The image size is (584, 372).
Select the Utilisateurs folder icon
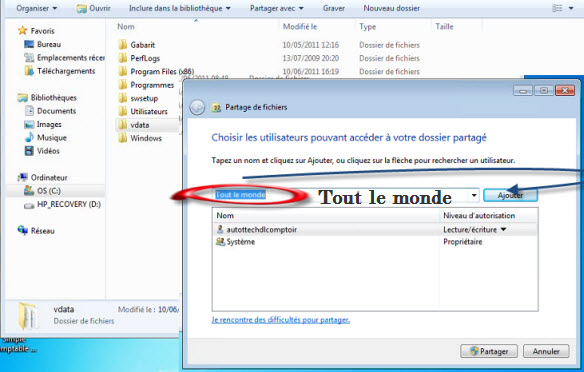123,111
